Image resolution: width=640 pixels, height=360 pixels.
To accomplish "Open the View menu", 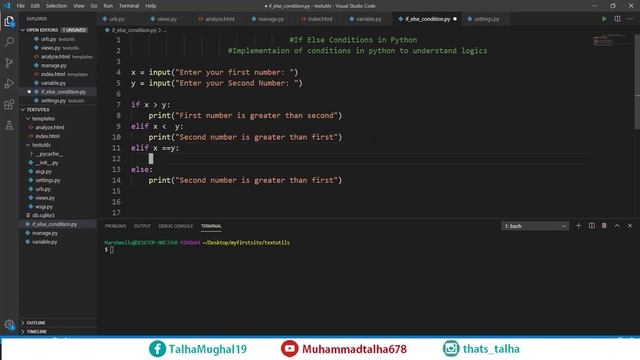I will 78,6.
